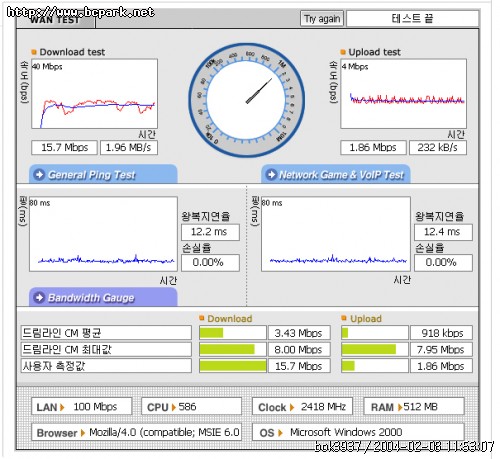Click the 12.2 ms round trip delay field
The width and height of the screenshot is (500, 459).
(210, 232)
